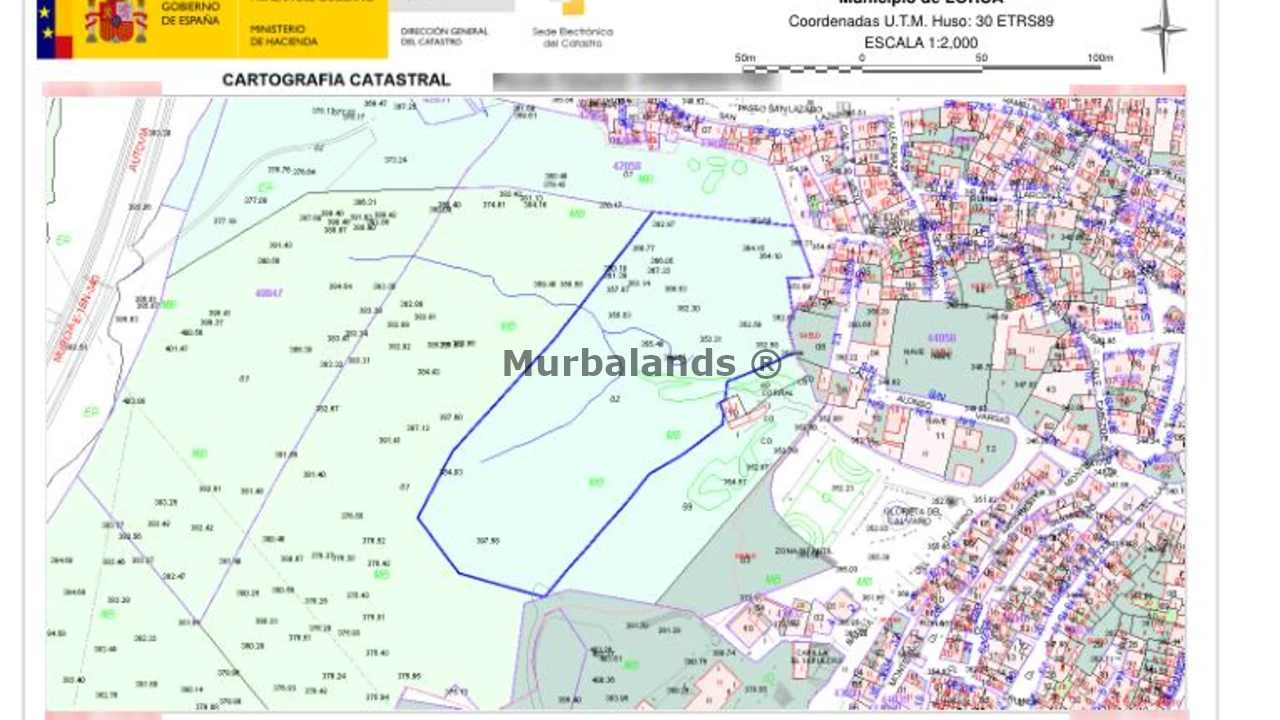Click the Paseo San Lazaro street name
The image size is (1280, 720).
(780, 108)
